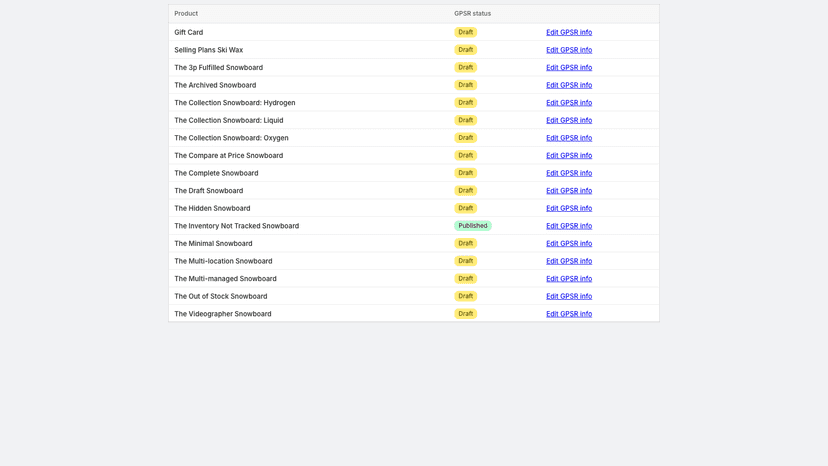
Task: Click Draft badge for The Videographer Snowboard
Action: point(465,314)
